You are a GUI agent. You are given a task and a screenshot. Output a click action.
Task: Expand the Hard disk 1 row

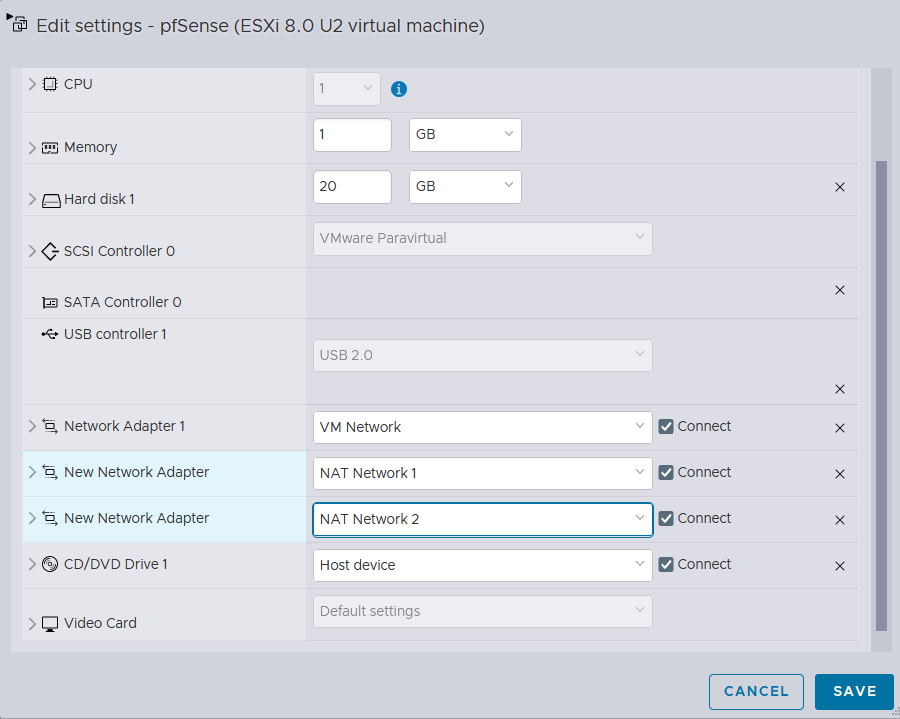pos(32,199)
